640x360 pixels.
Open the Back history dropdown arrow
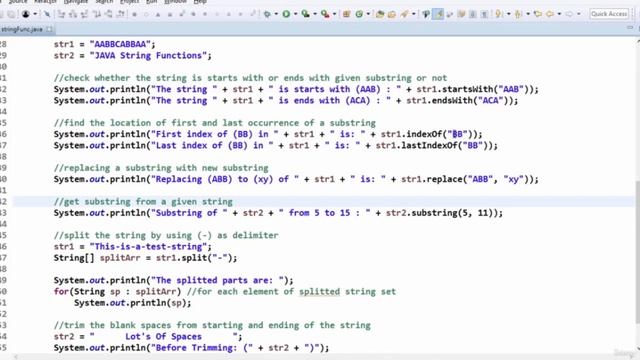559,14
